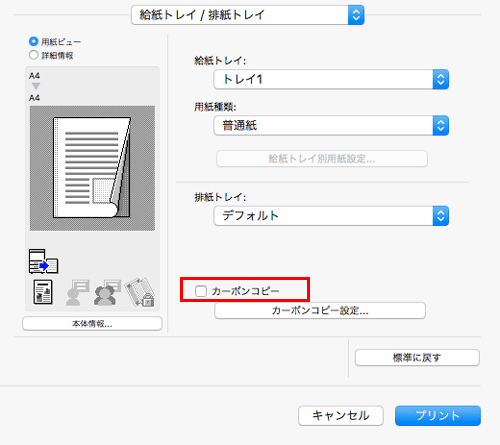
Task: Click the 本体情報... button
Action: (x=92, y=324)
